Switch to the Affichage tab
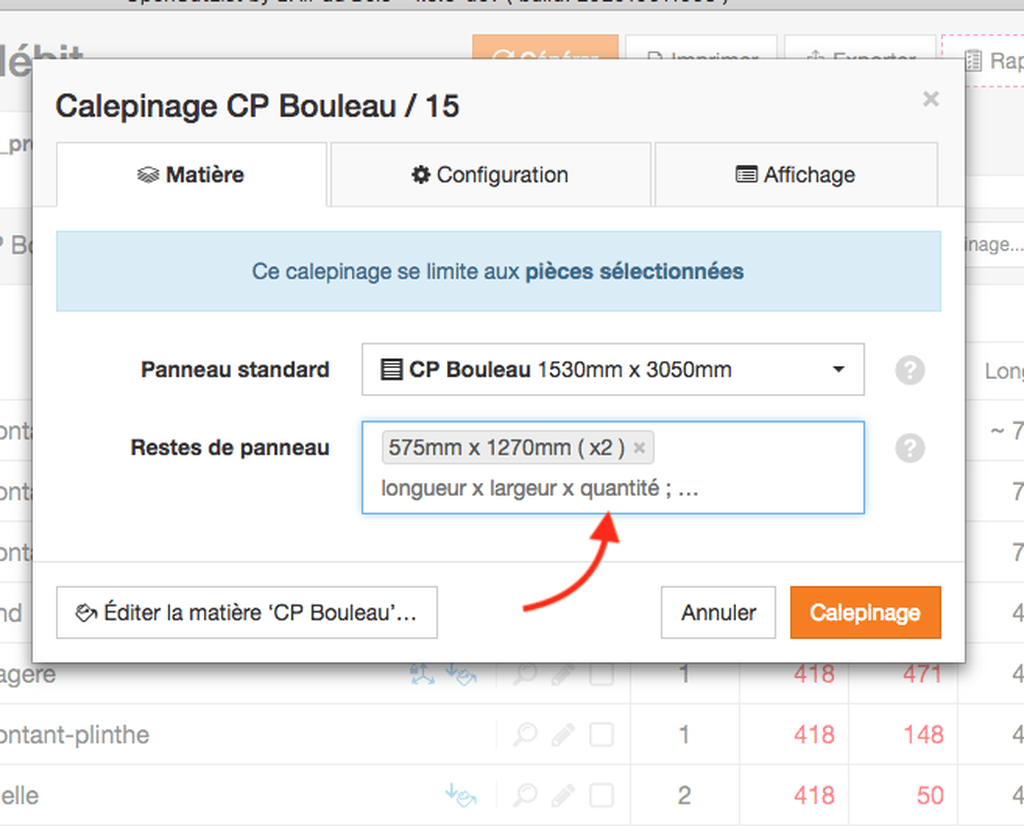This screenshot has width=1024, height=826. coord(795,175)
